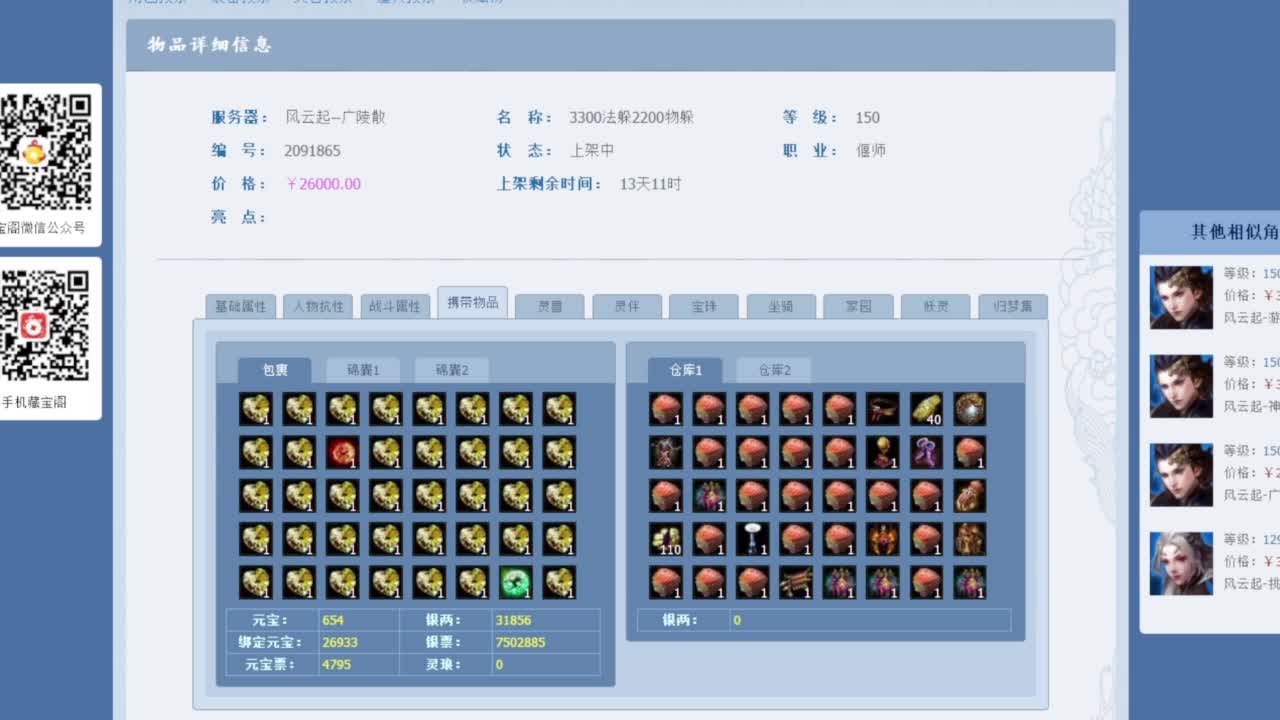Select the remaining time 13天11时
The width and height of the screenshot is (1280, 720).
(x=650, y=184)
